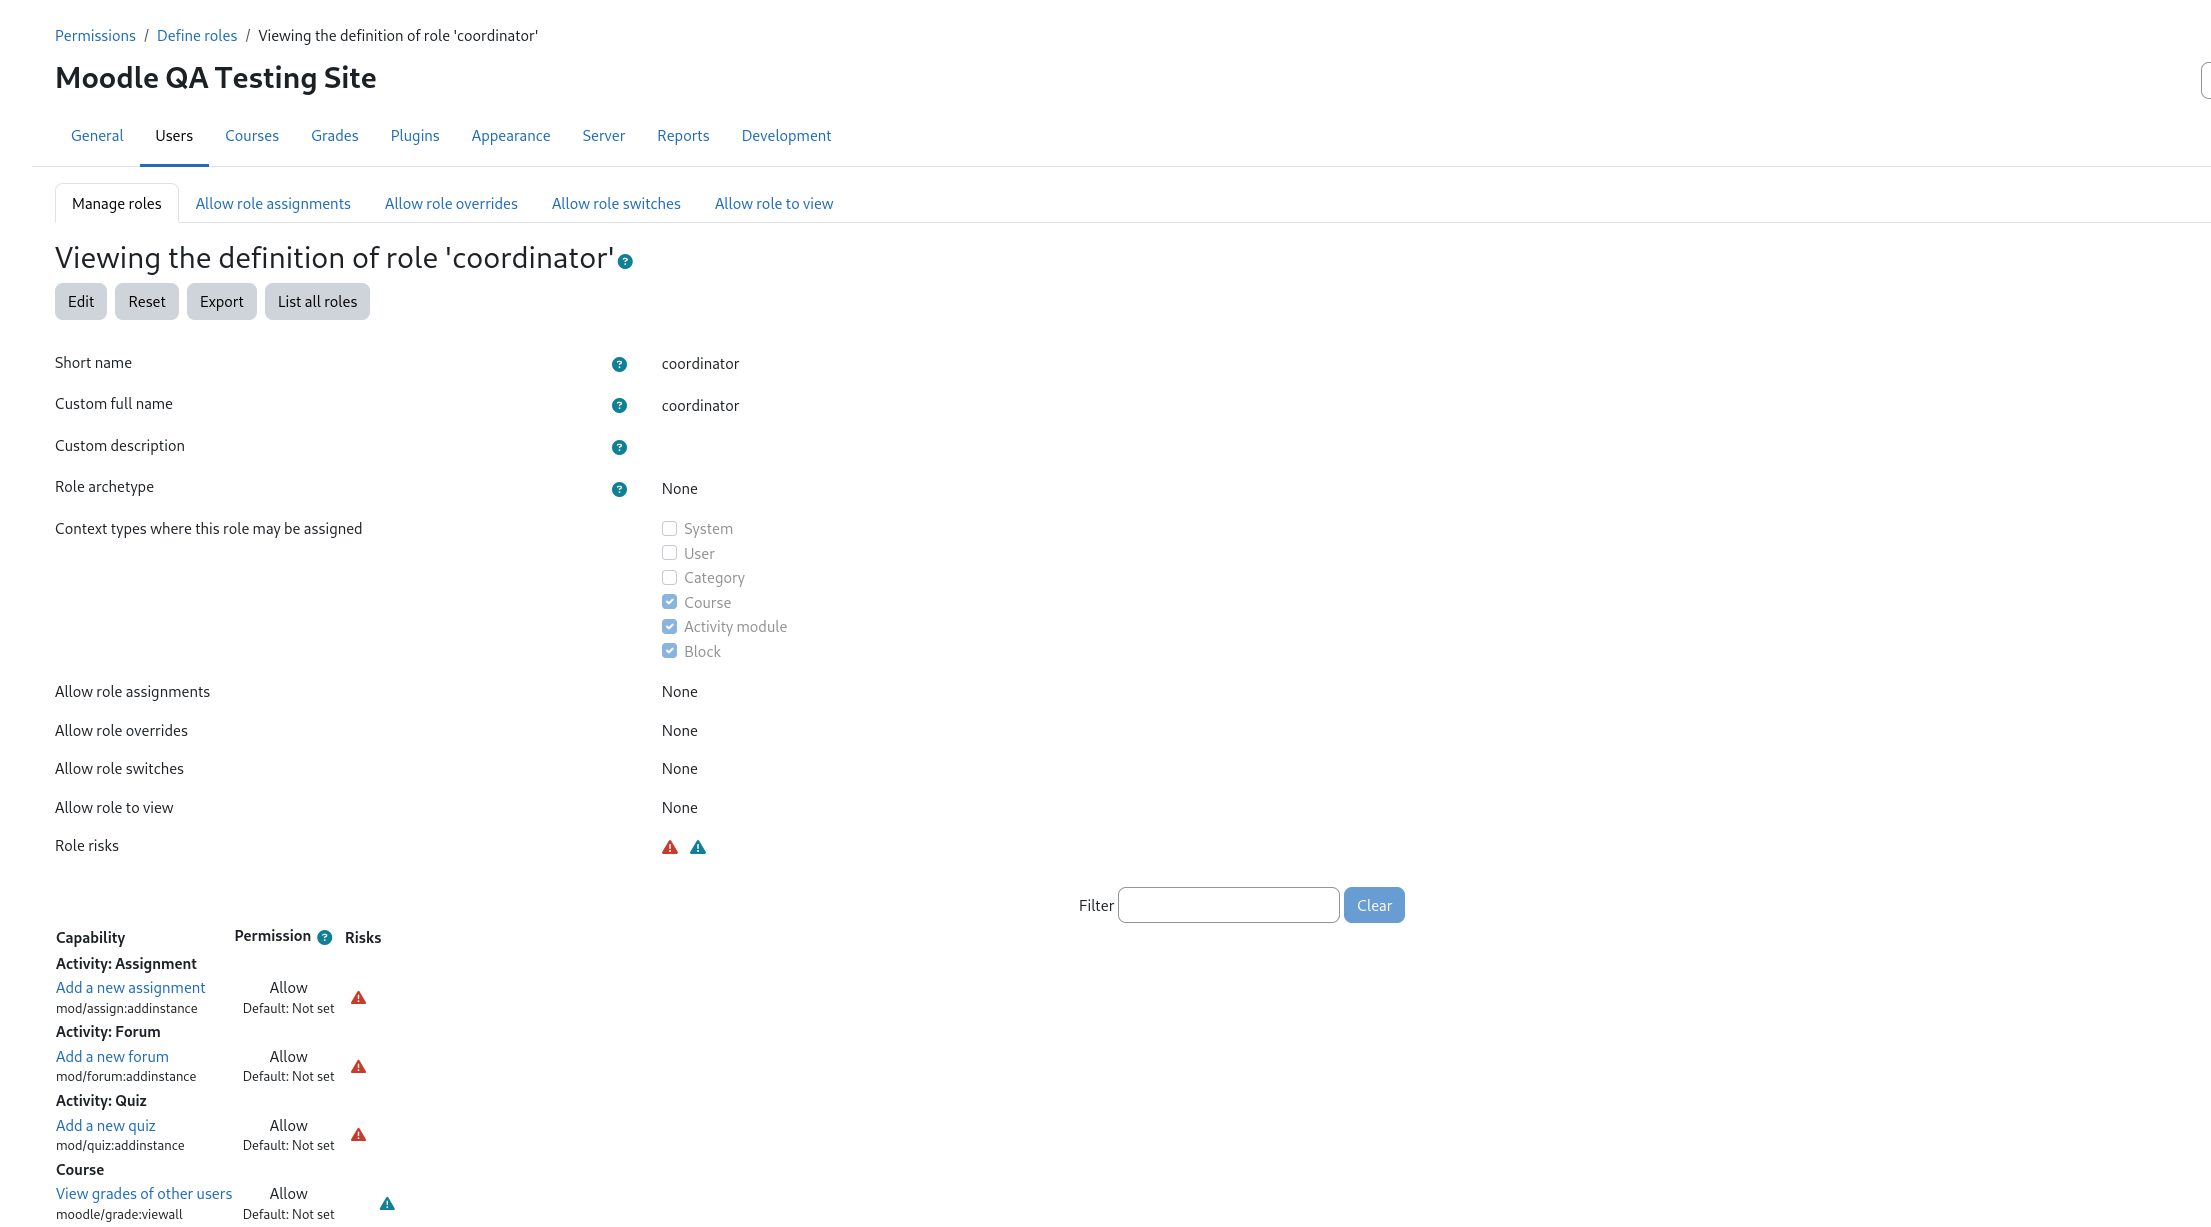The height and width of the screenshot is (1227, 2211).
Task: Click risk icon for Add a new quiz
Action: coord(358,1135)
